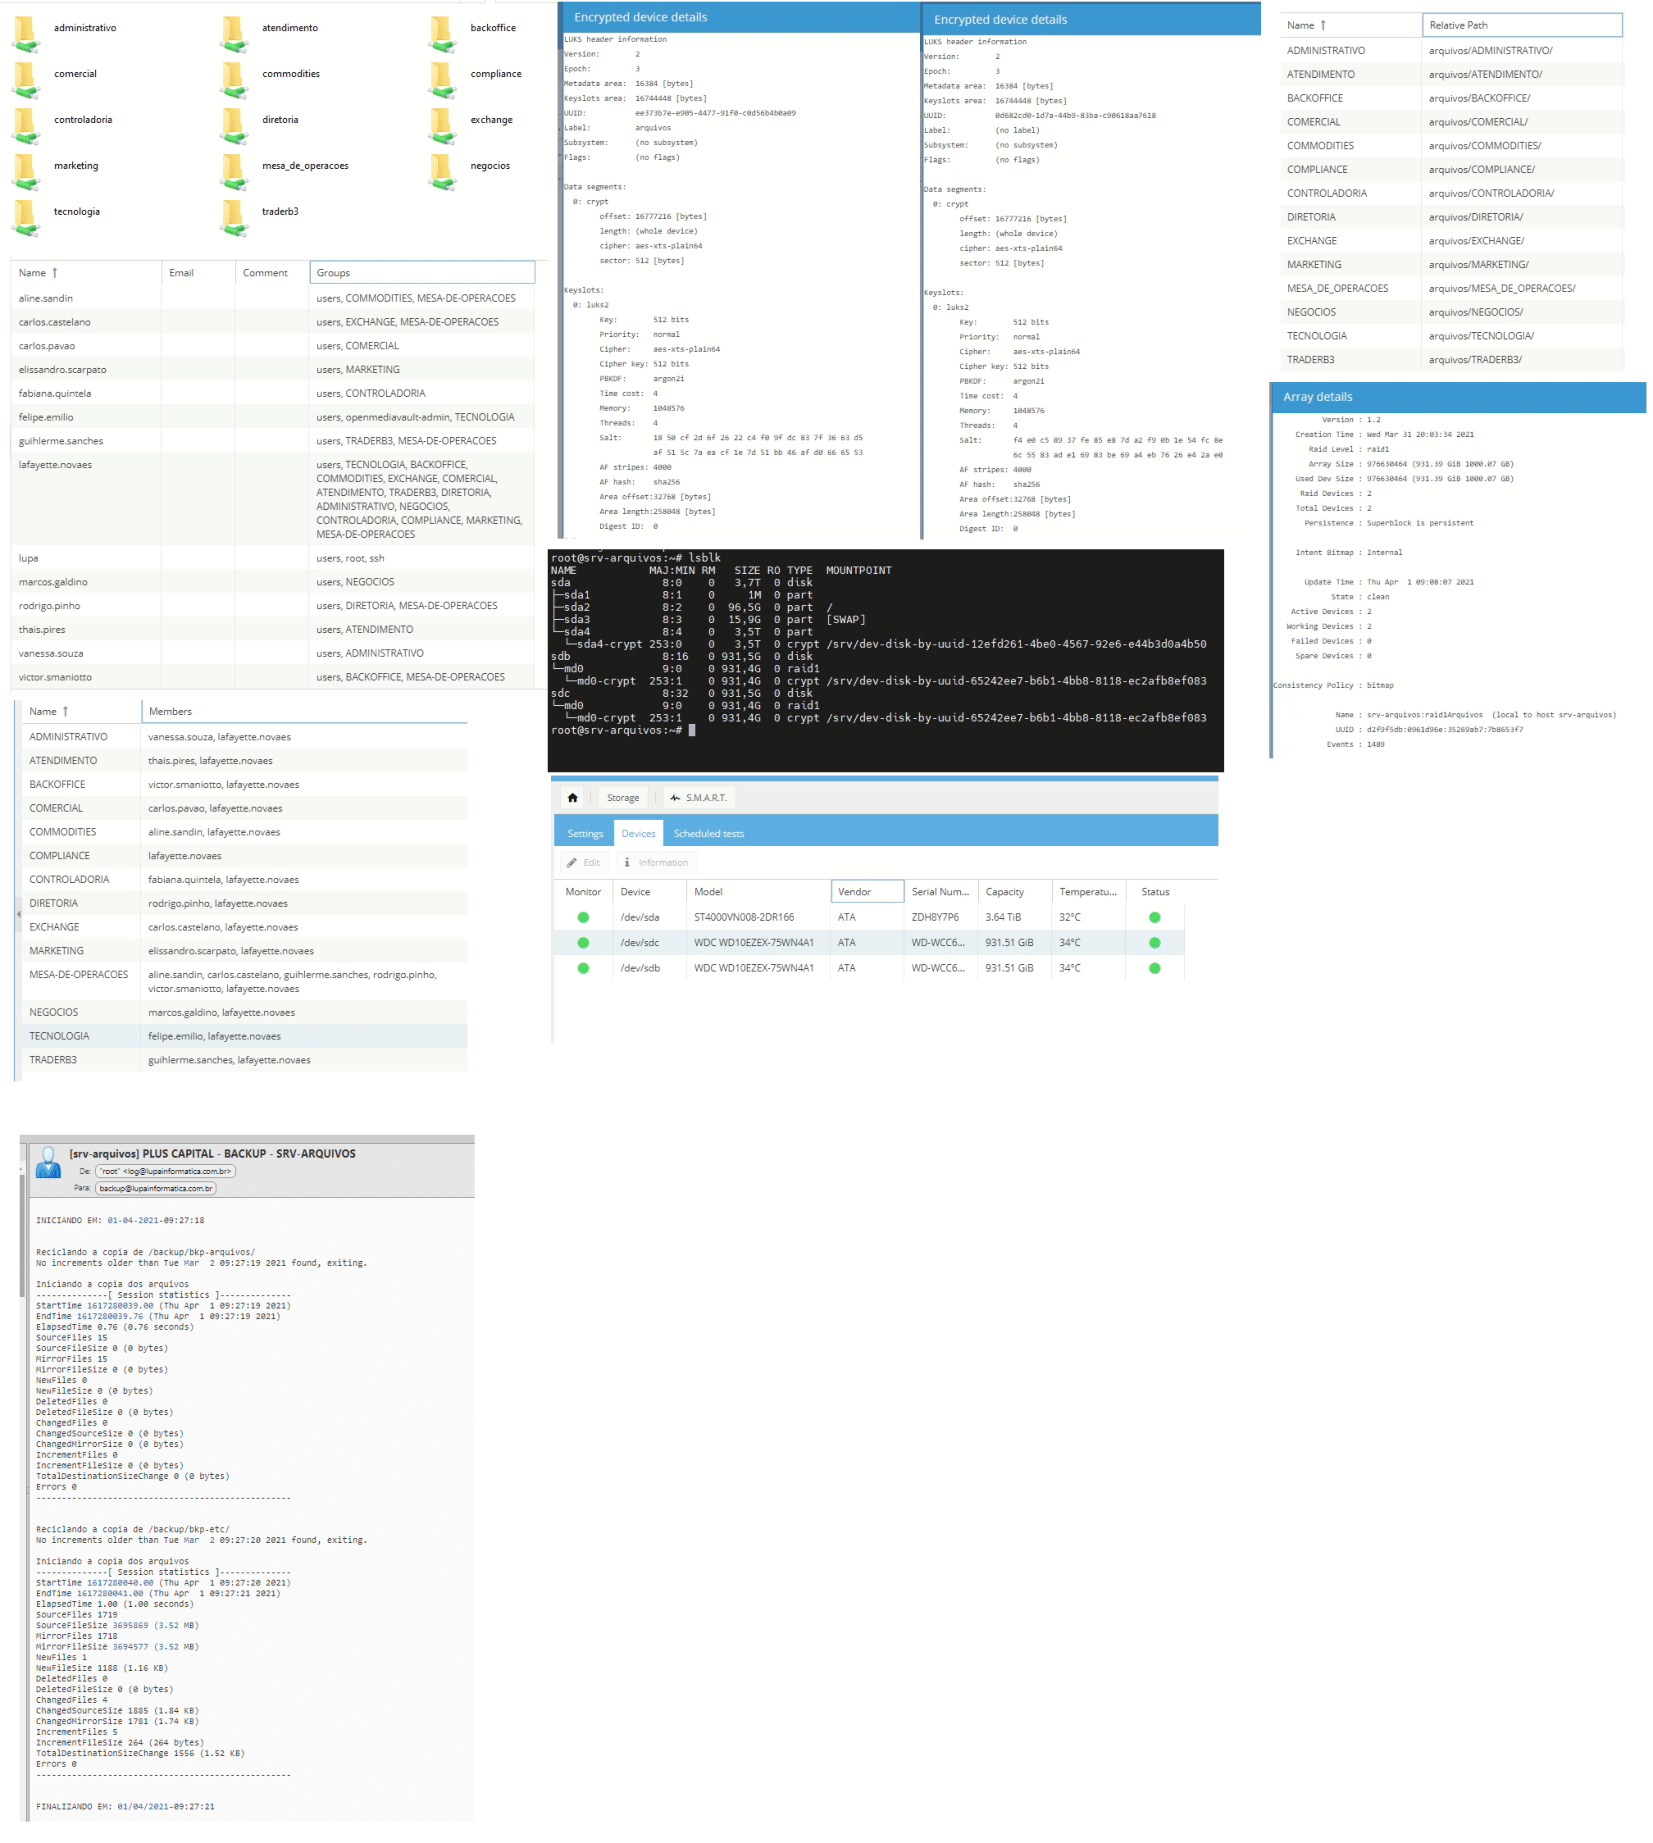Select arquivos/BACKOFFICE/ relative path cell

[x=1521, y=98]
